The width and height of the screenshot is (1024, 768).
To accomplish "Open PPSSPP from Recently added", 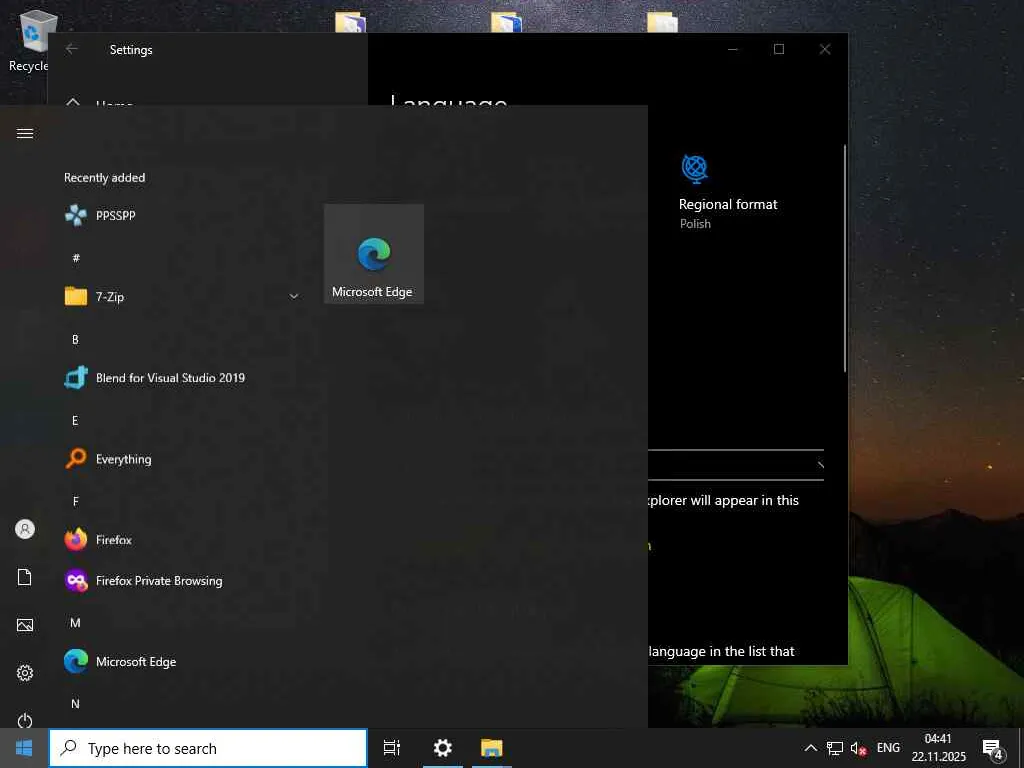I will point(183,215).
